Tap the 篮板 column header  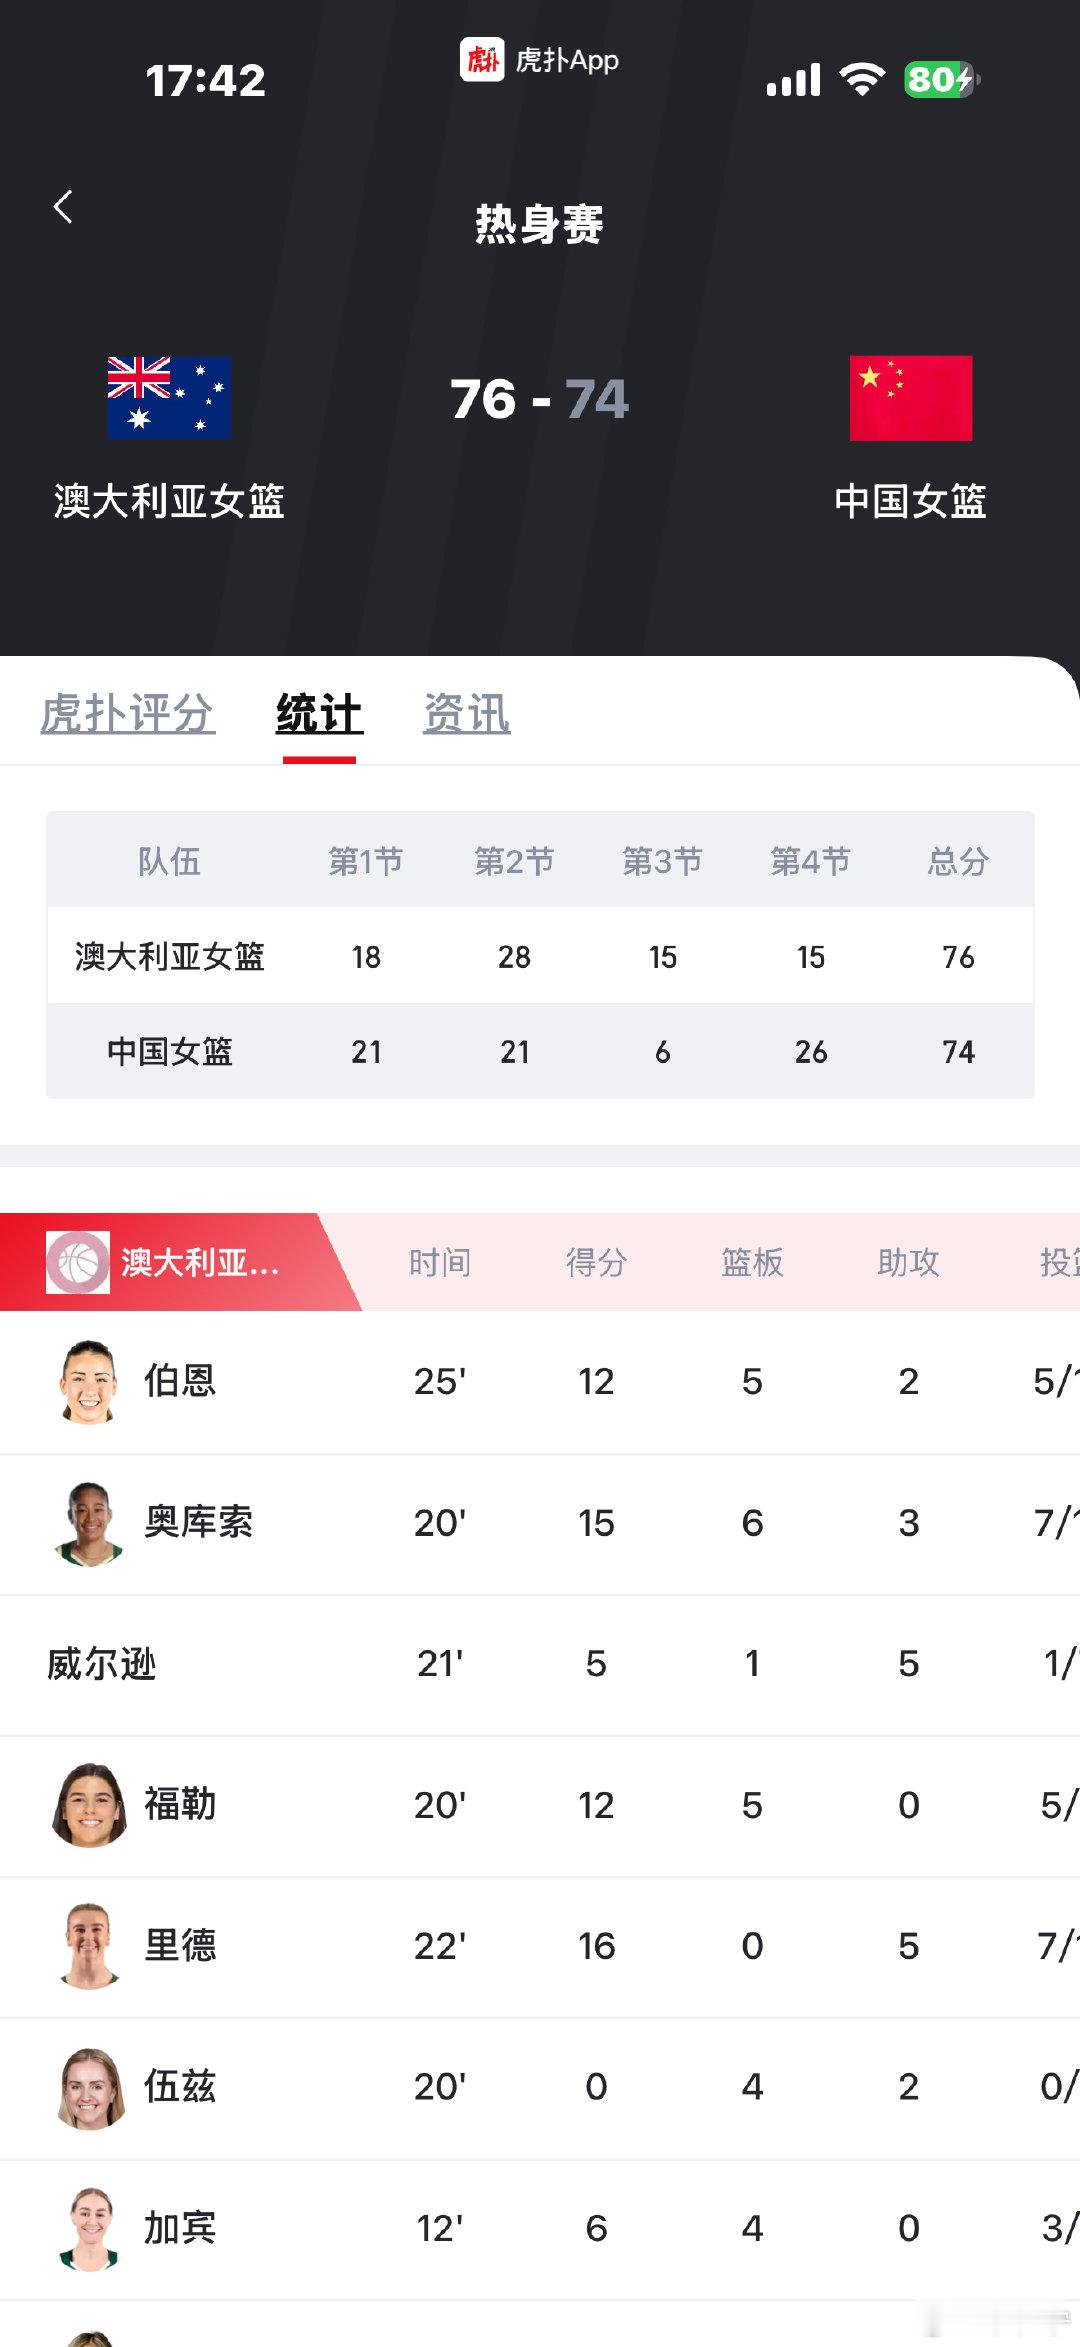752,1263
